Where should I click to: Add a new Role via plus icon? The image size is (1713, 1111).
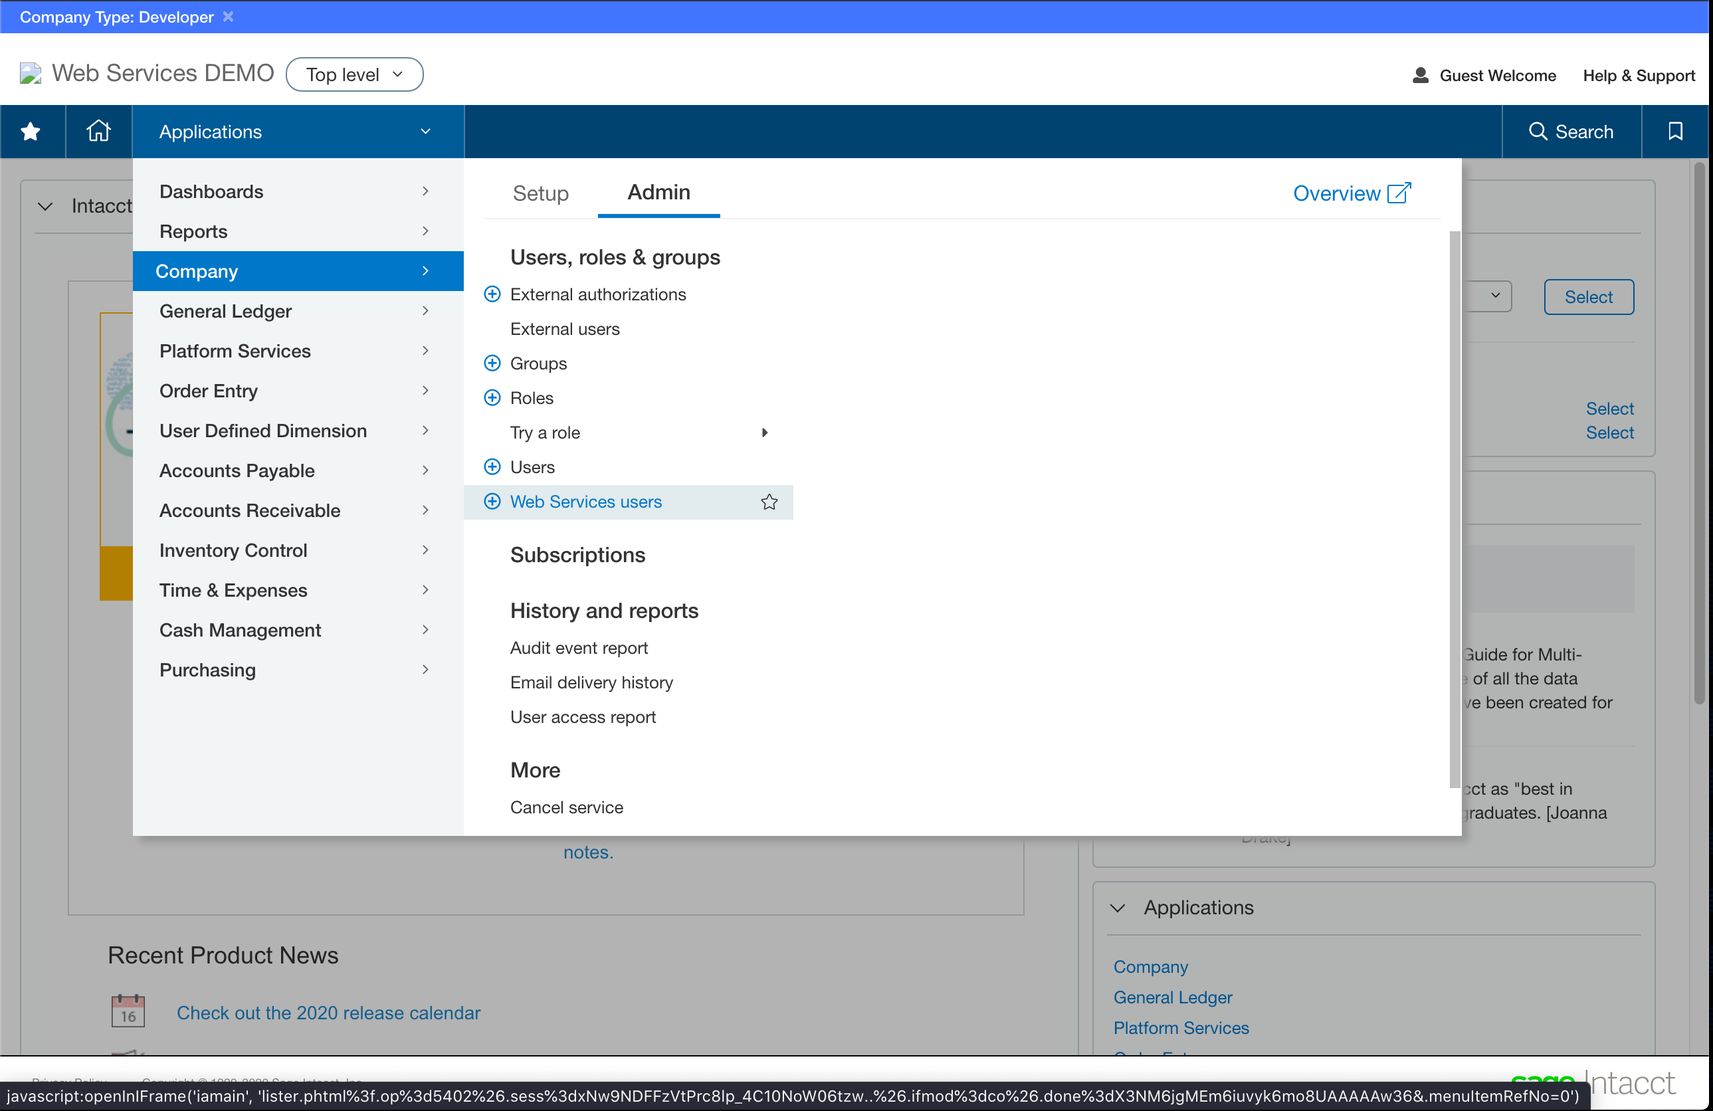[x=492, y=398]
